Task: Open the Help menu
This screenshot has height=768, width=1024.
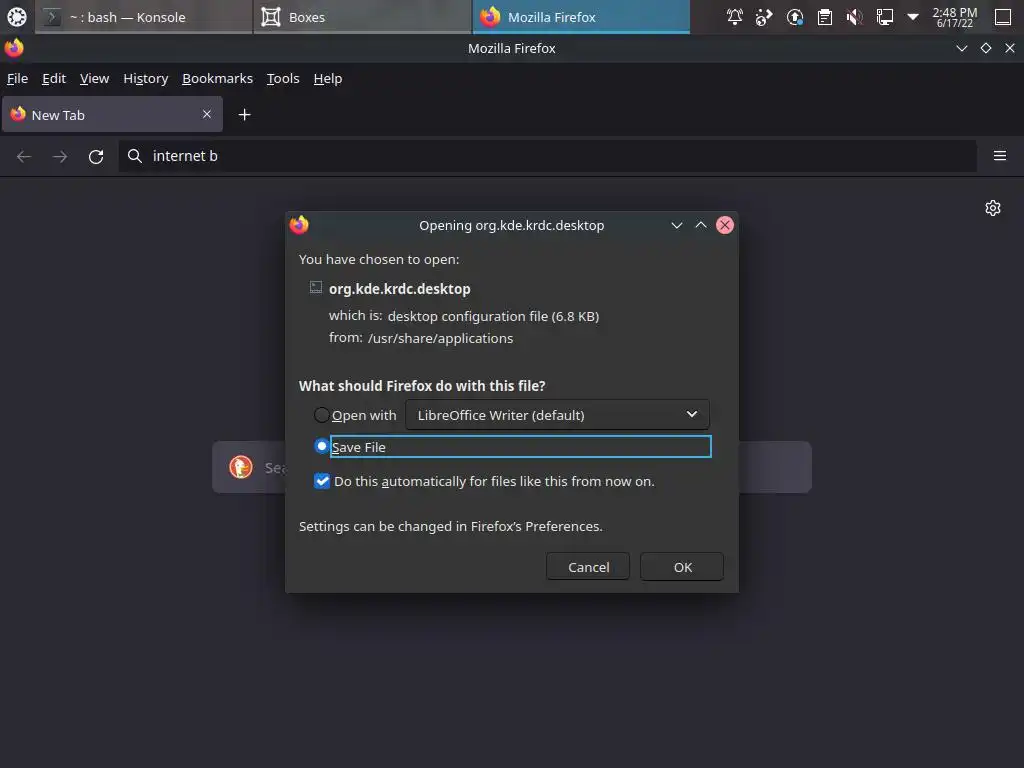Action: point(328,78)
